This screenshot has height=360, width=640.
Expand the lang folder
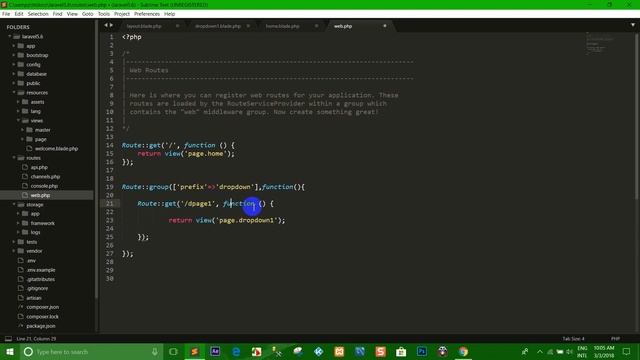[x=18, y=111]
